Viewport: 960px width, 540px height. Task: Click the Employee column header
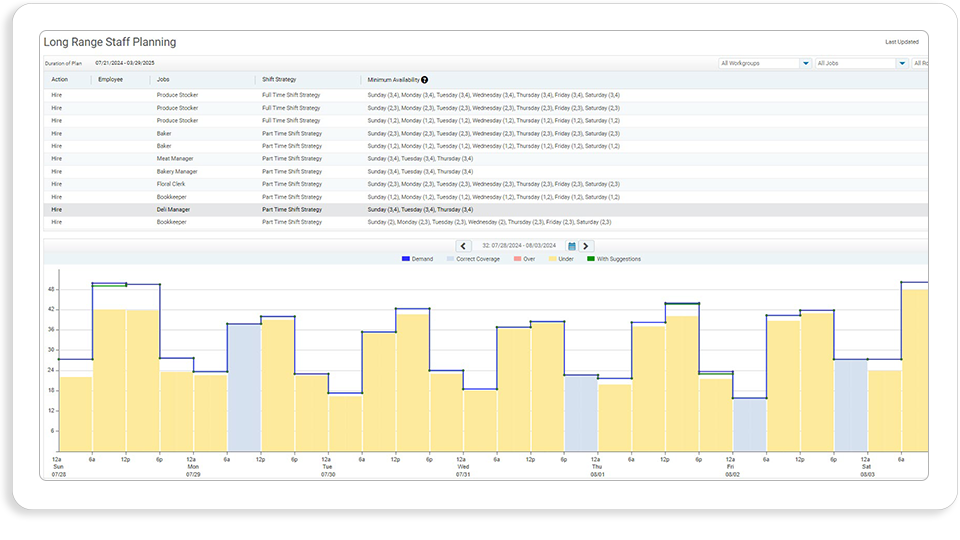point(110,80)
